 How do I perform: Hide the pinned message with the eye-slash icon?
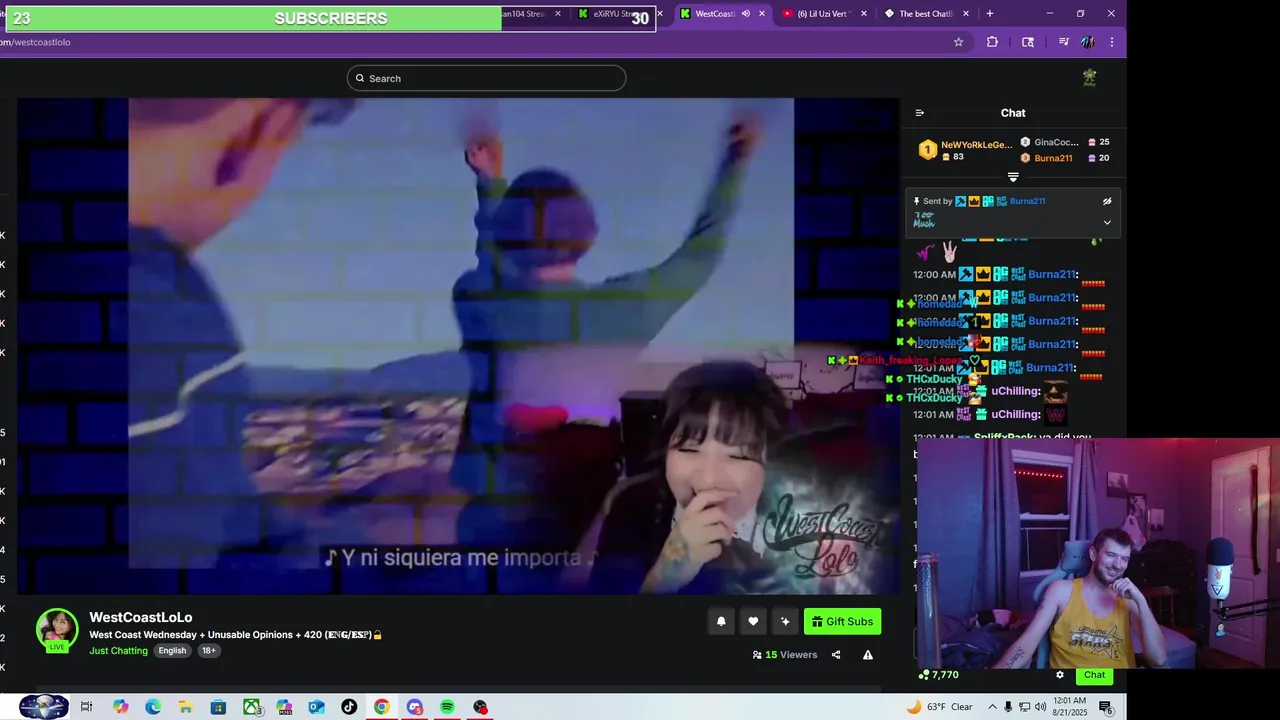pos(1107,201)
